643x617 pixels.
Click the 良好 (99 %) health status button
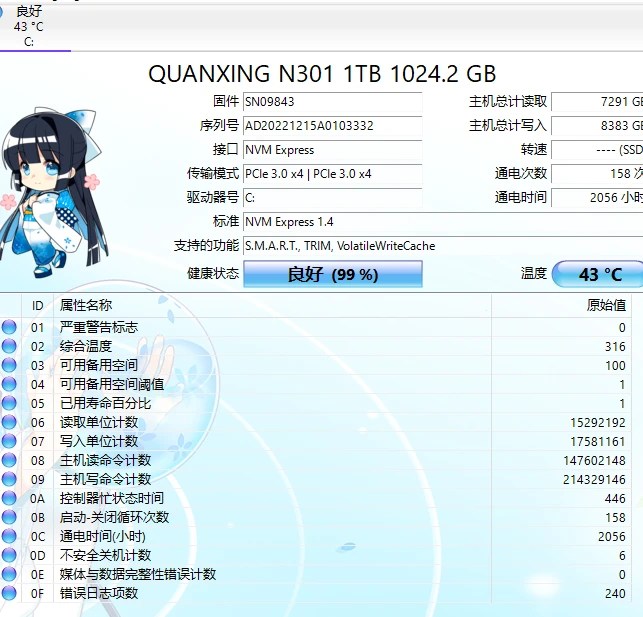pos(333,274)
